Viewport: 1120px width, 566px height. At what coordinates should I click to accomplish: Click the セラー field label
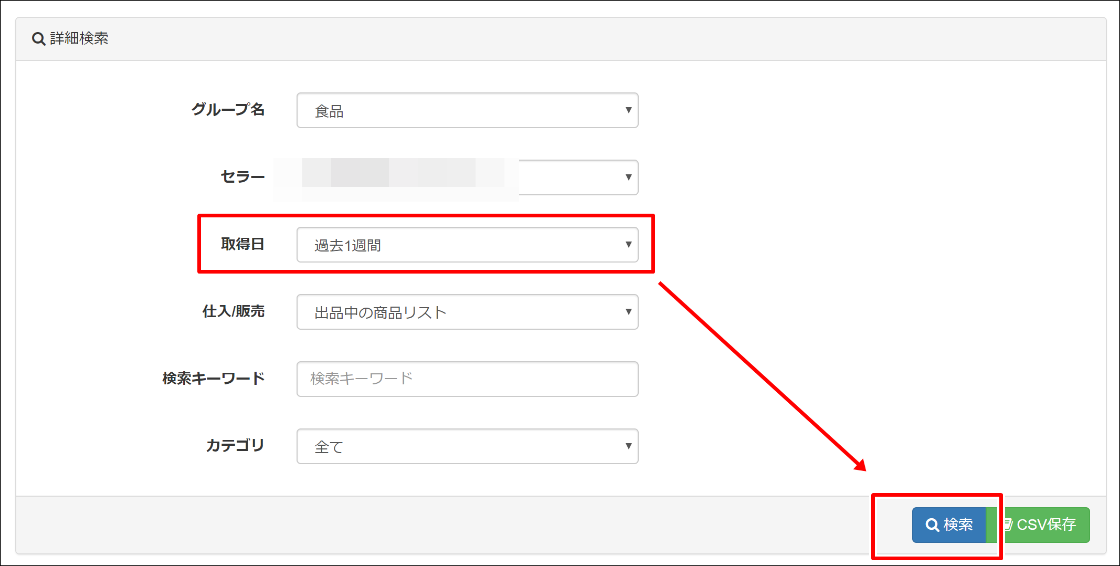pyautogui.click(x=243, y=177)
